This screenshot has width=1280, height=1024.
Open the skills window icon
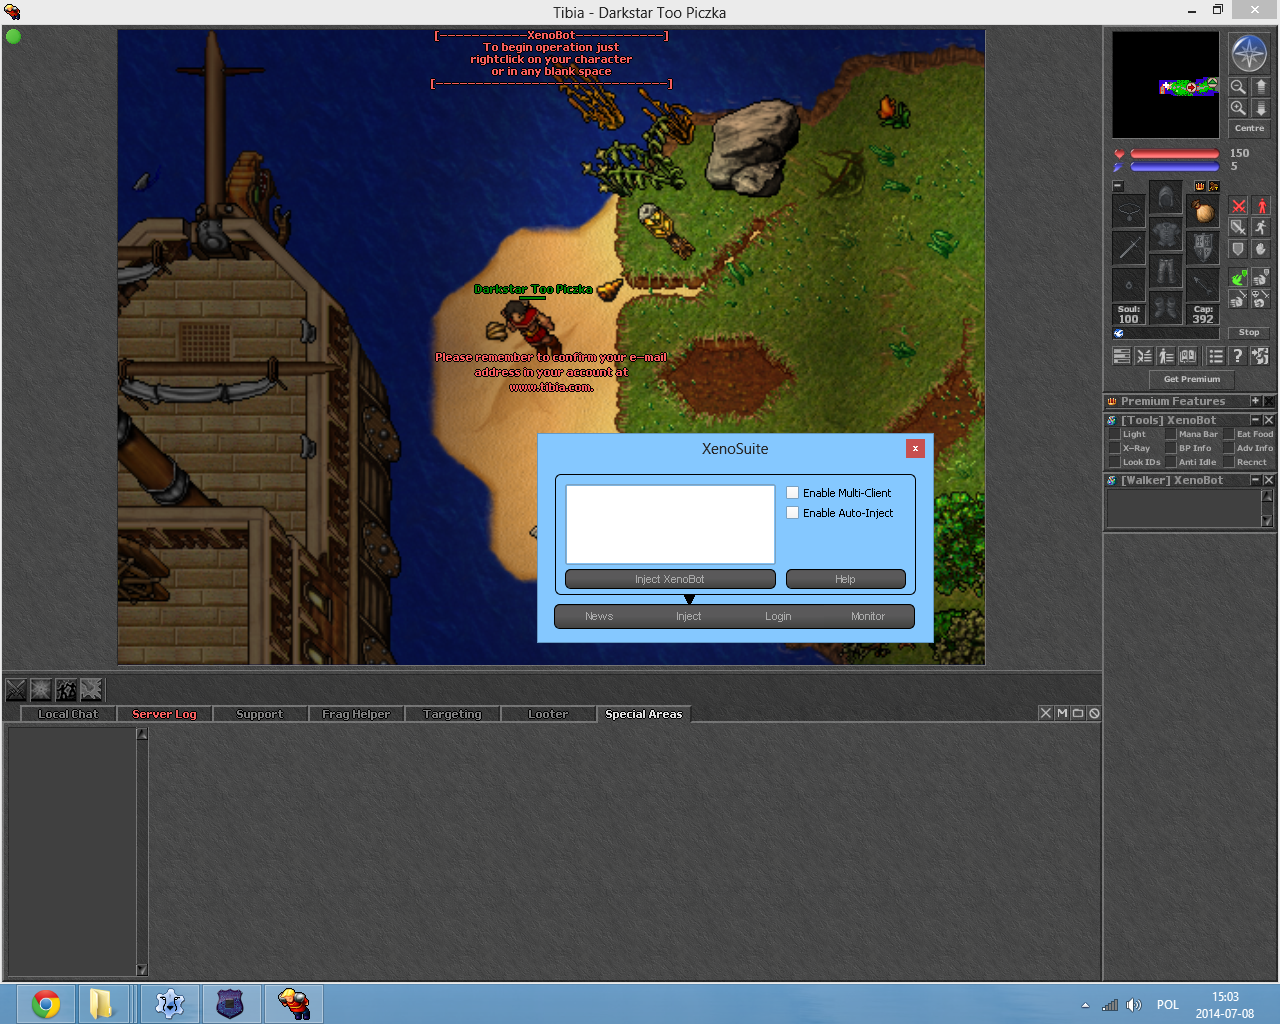1122,356
